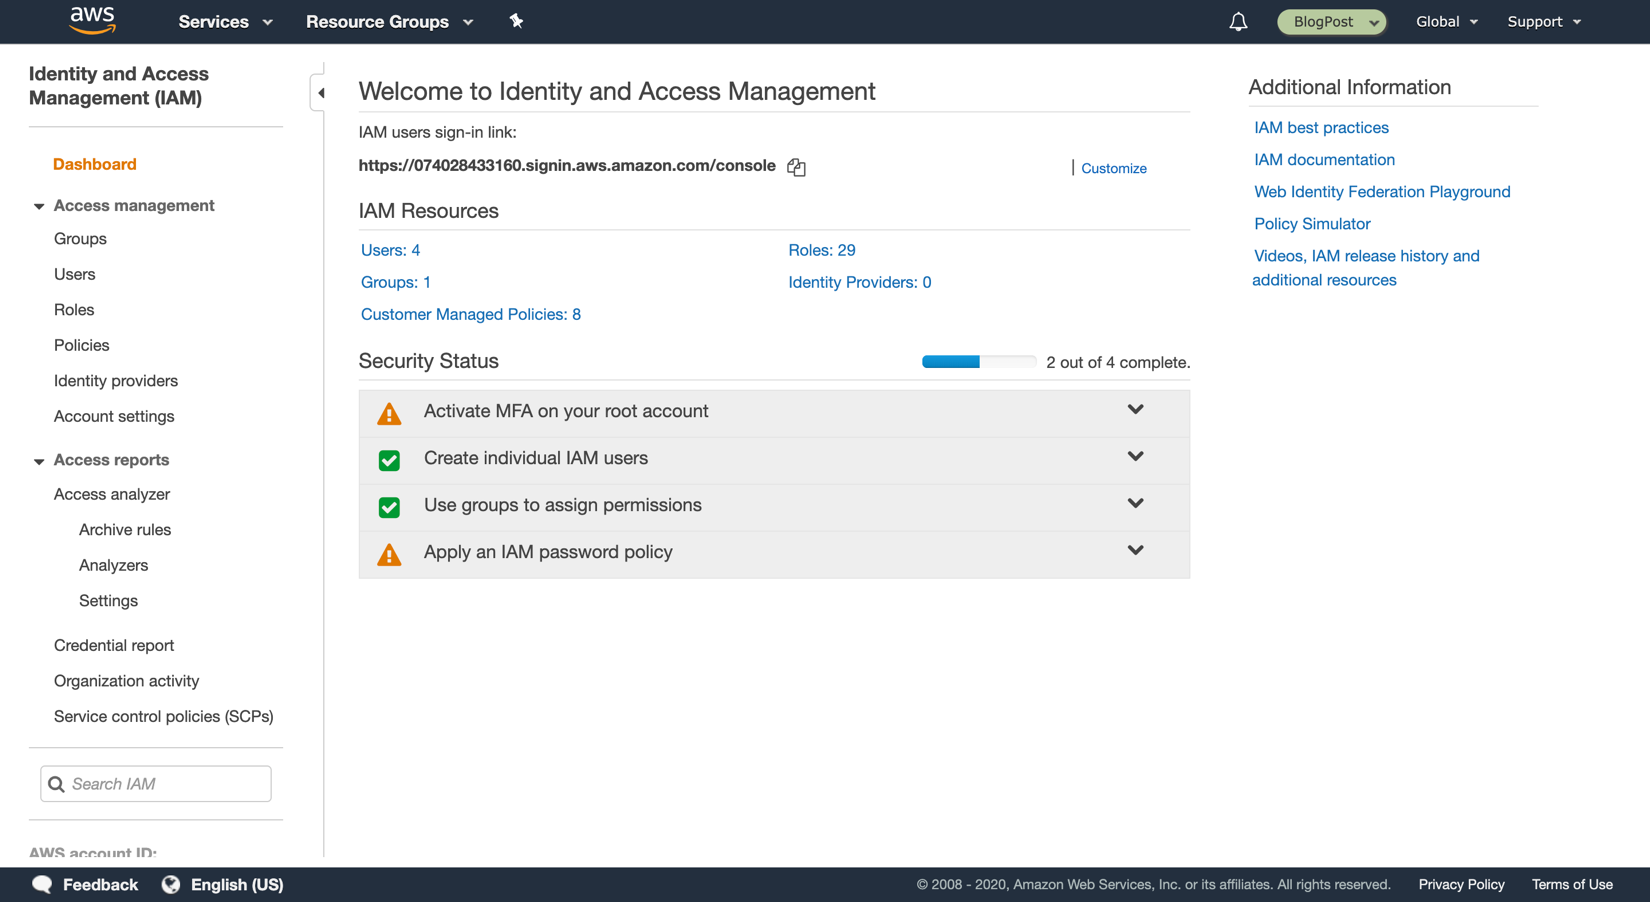Open the Resource Groups dropdown
Image resolution: width=1650 pixels, height=902 pixels.
389,21
